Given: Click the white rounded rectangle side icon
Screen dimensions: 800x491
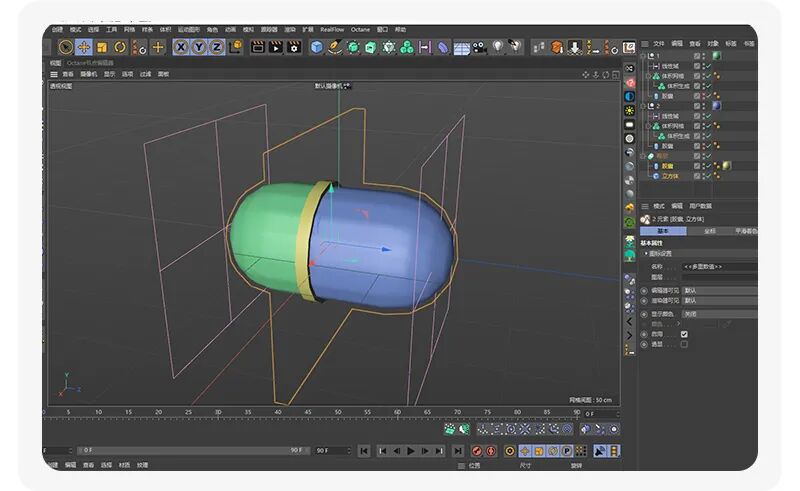Looking at the screenshot, I should 630,125.
